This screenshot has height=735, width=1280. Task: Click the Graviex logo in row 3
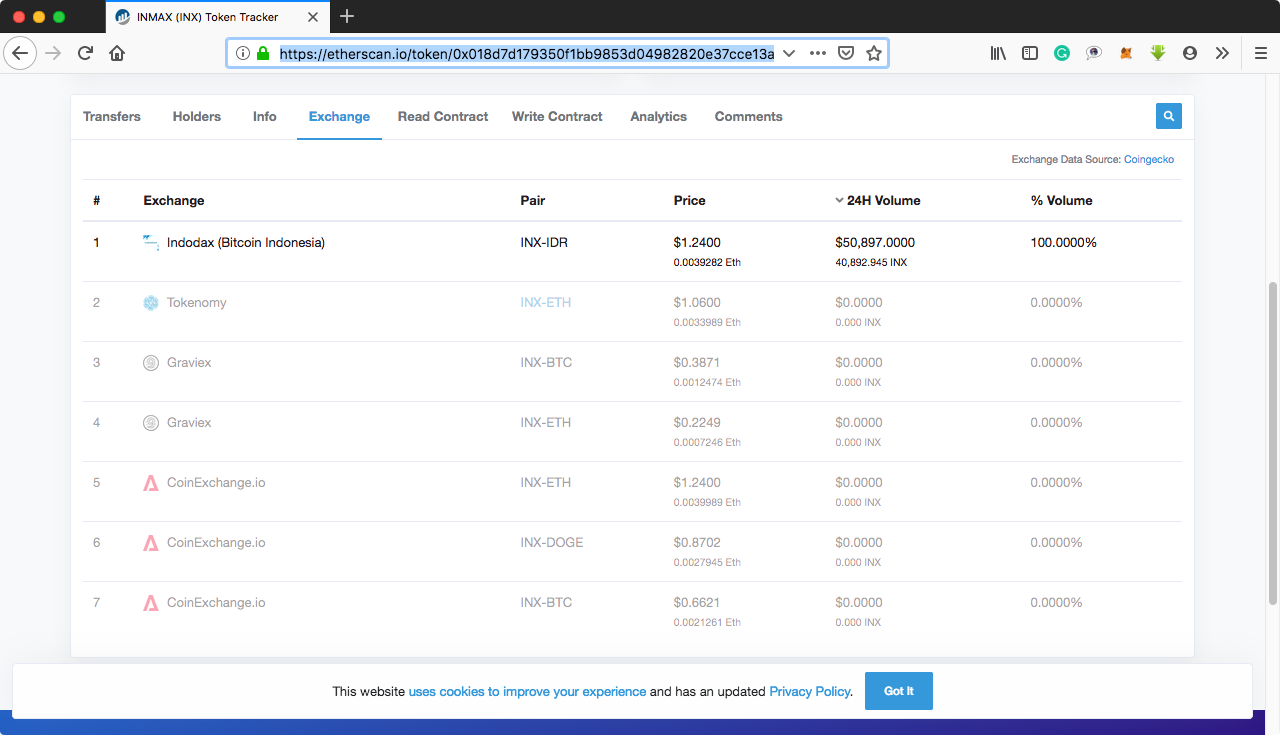[151, 362]
